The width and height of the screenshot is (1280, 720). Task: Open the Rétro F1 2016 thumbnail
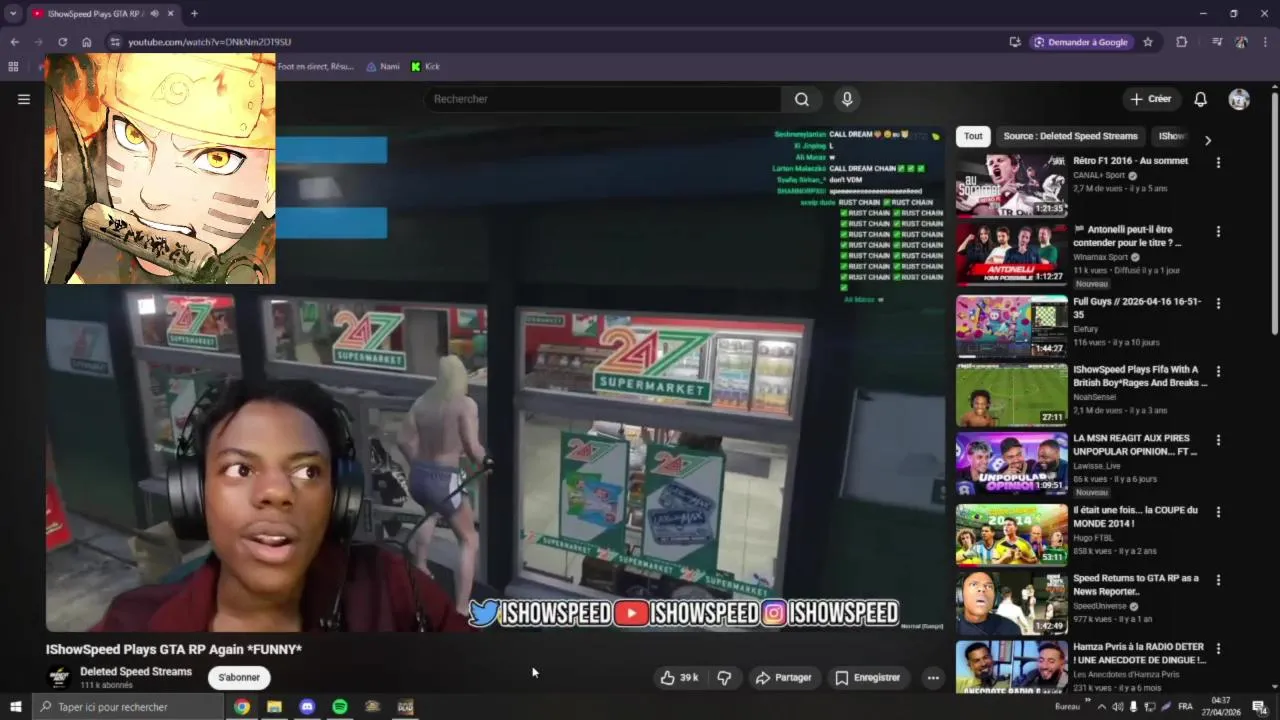1011,185
